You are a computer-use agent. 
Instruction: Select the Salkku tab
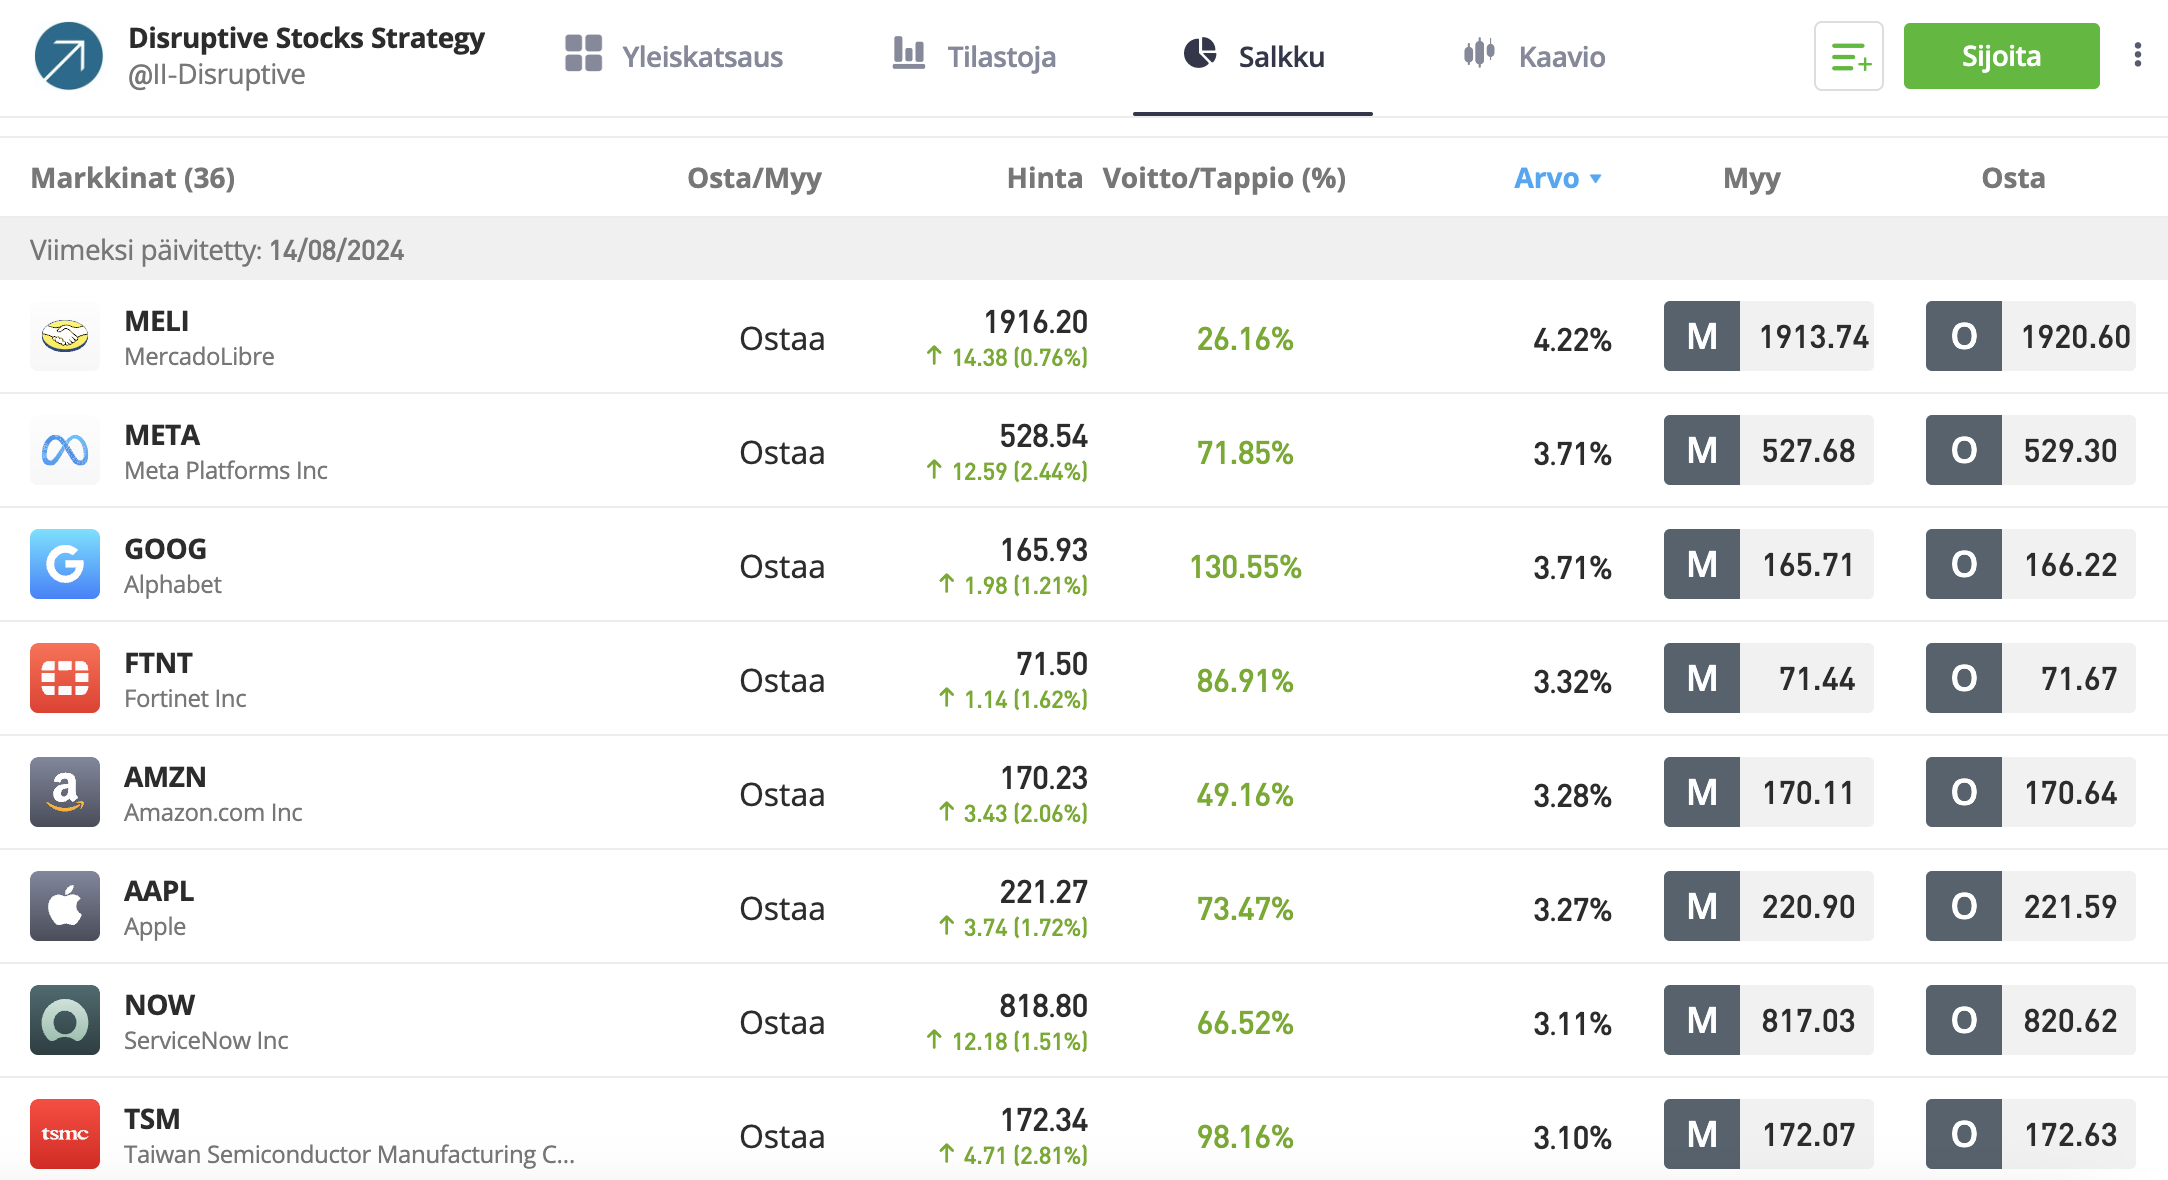(x=1254, y=56)
